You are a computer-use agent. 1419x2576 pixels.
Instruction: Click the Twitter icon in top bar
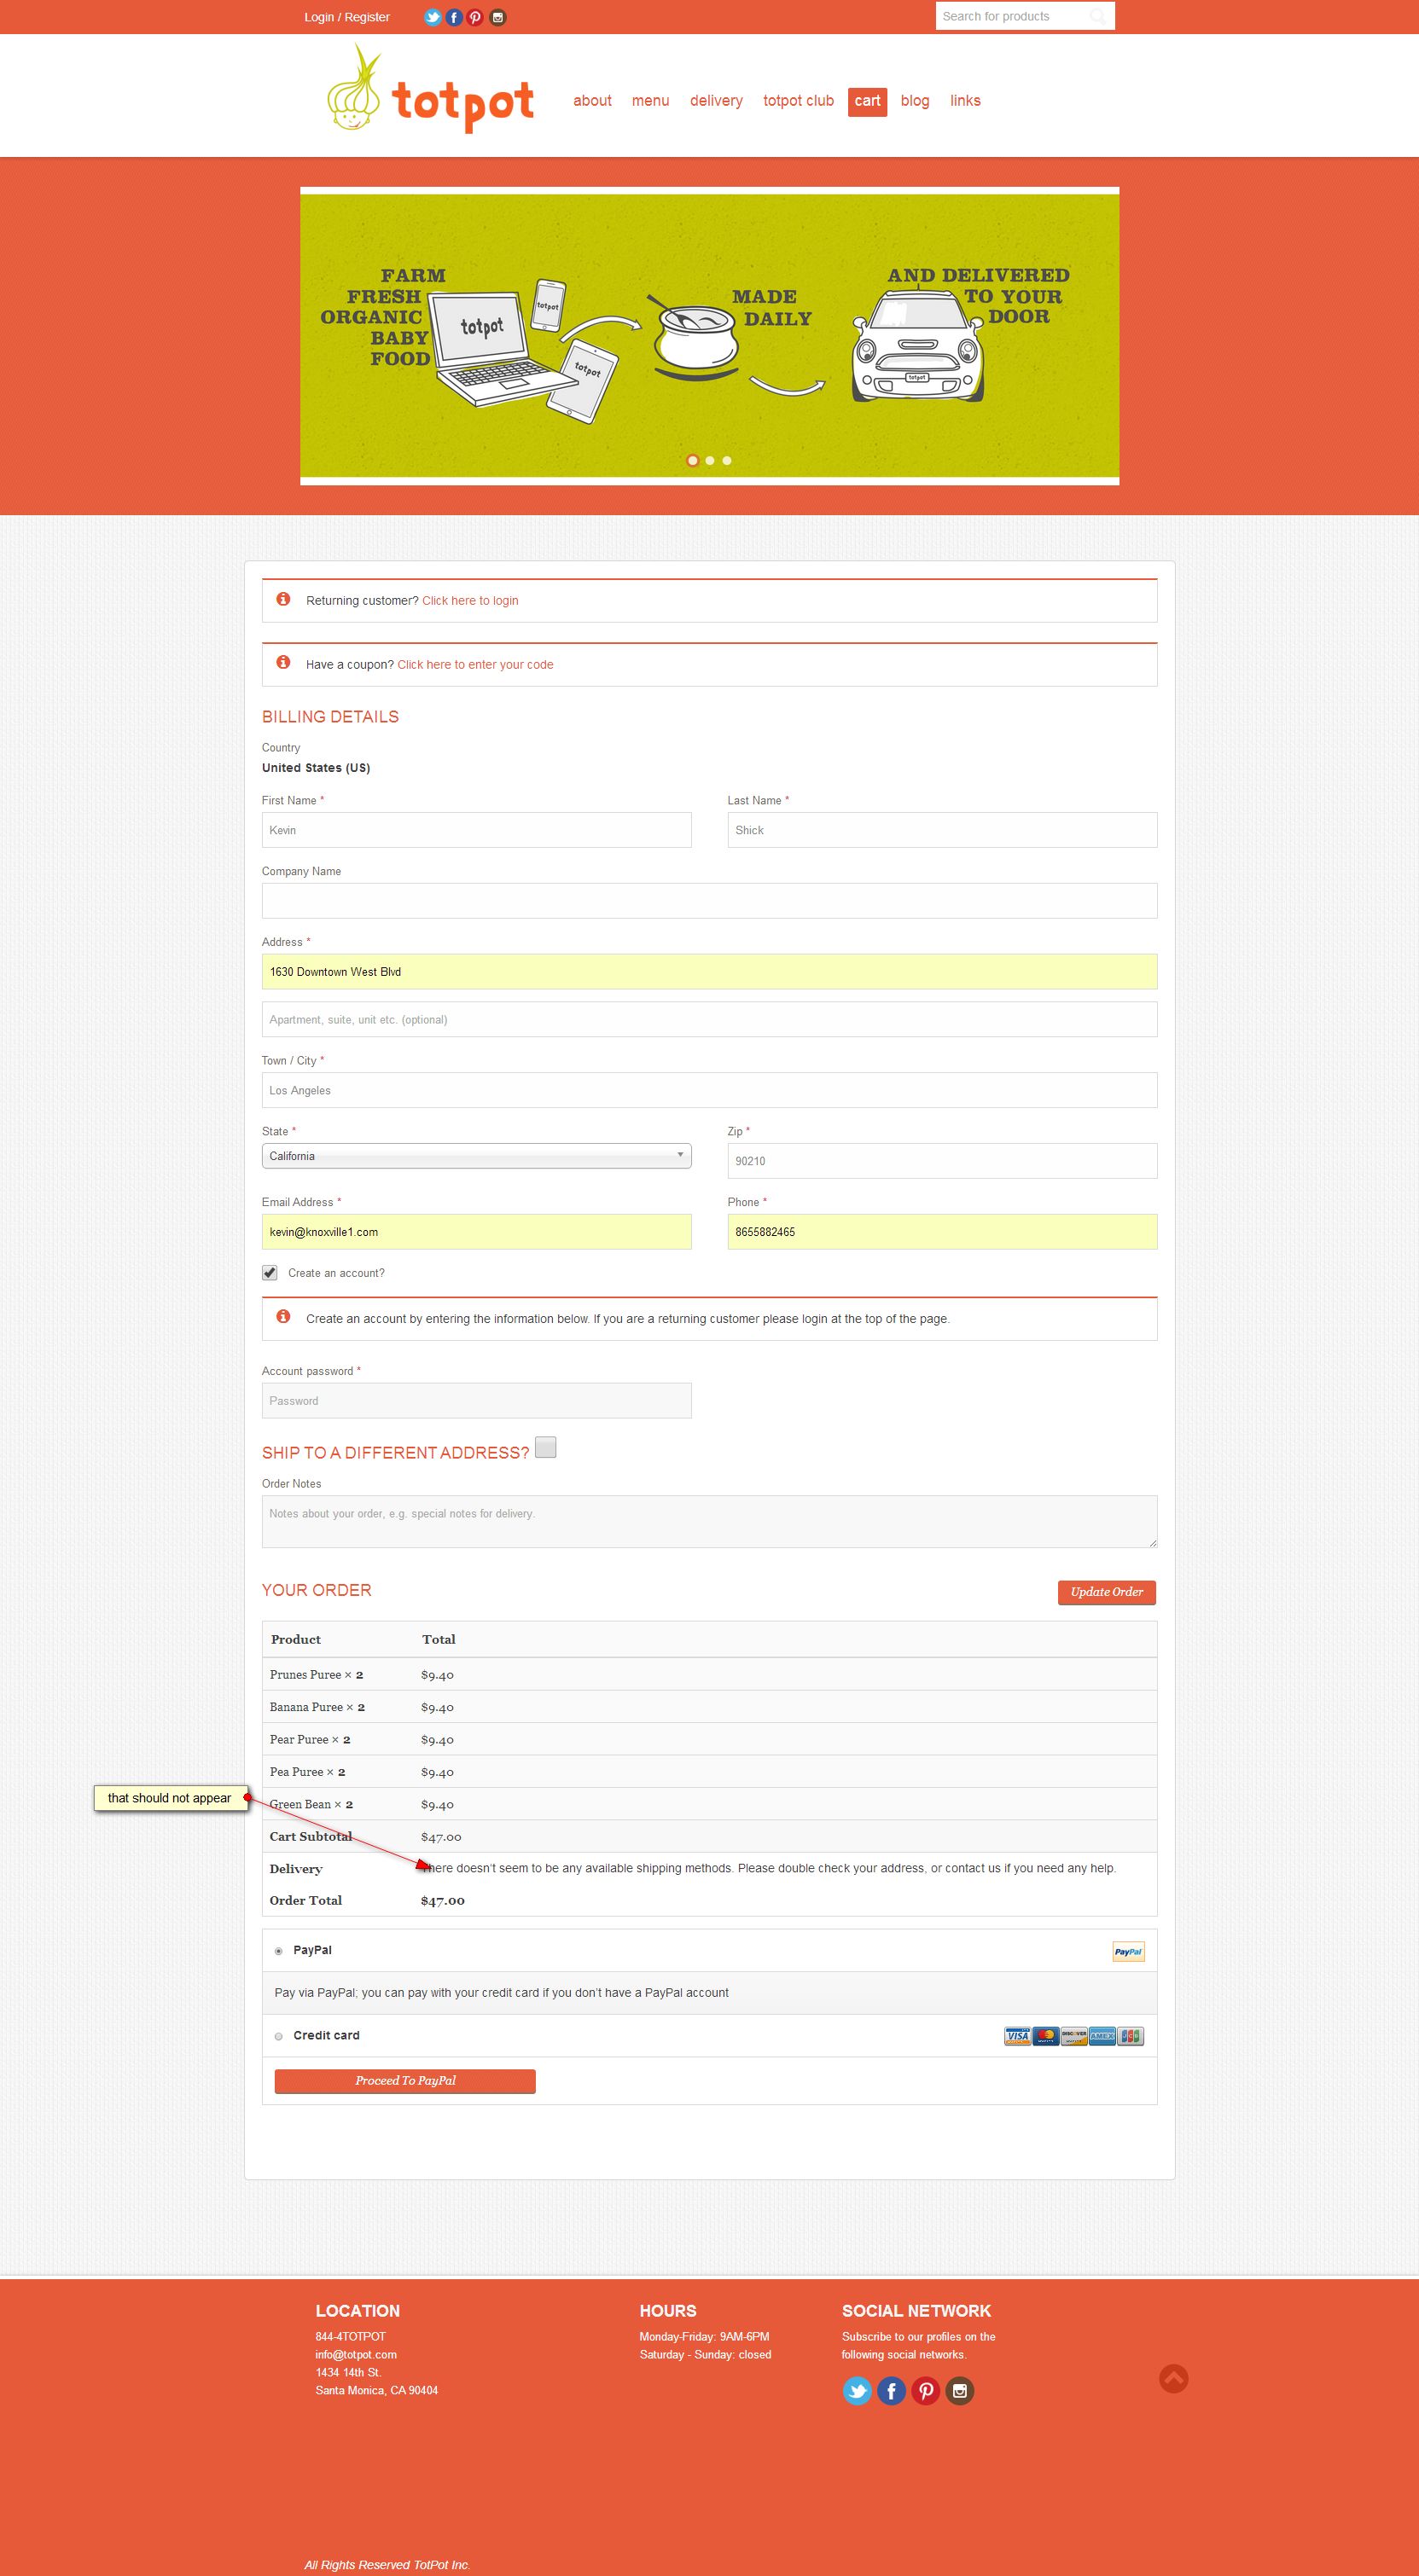pos(432,17)
